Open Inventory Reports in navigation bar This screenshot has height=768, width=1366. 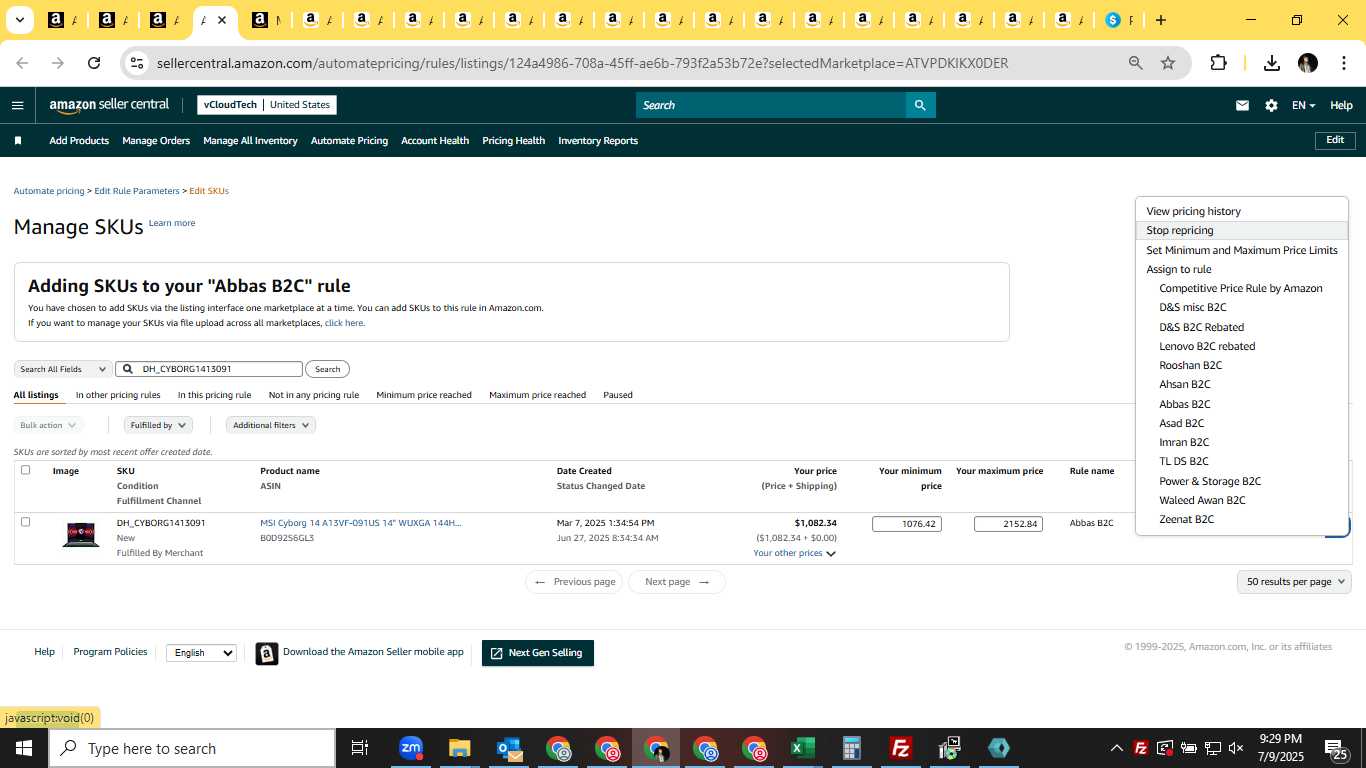tap(598, 141)
